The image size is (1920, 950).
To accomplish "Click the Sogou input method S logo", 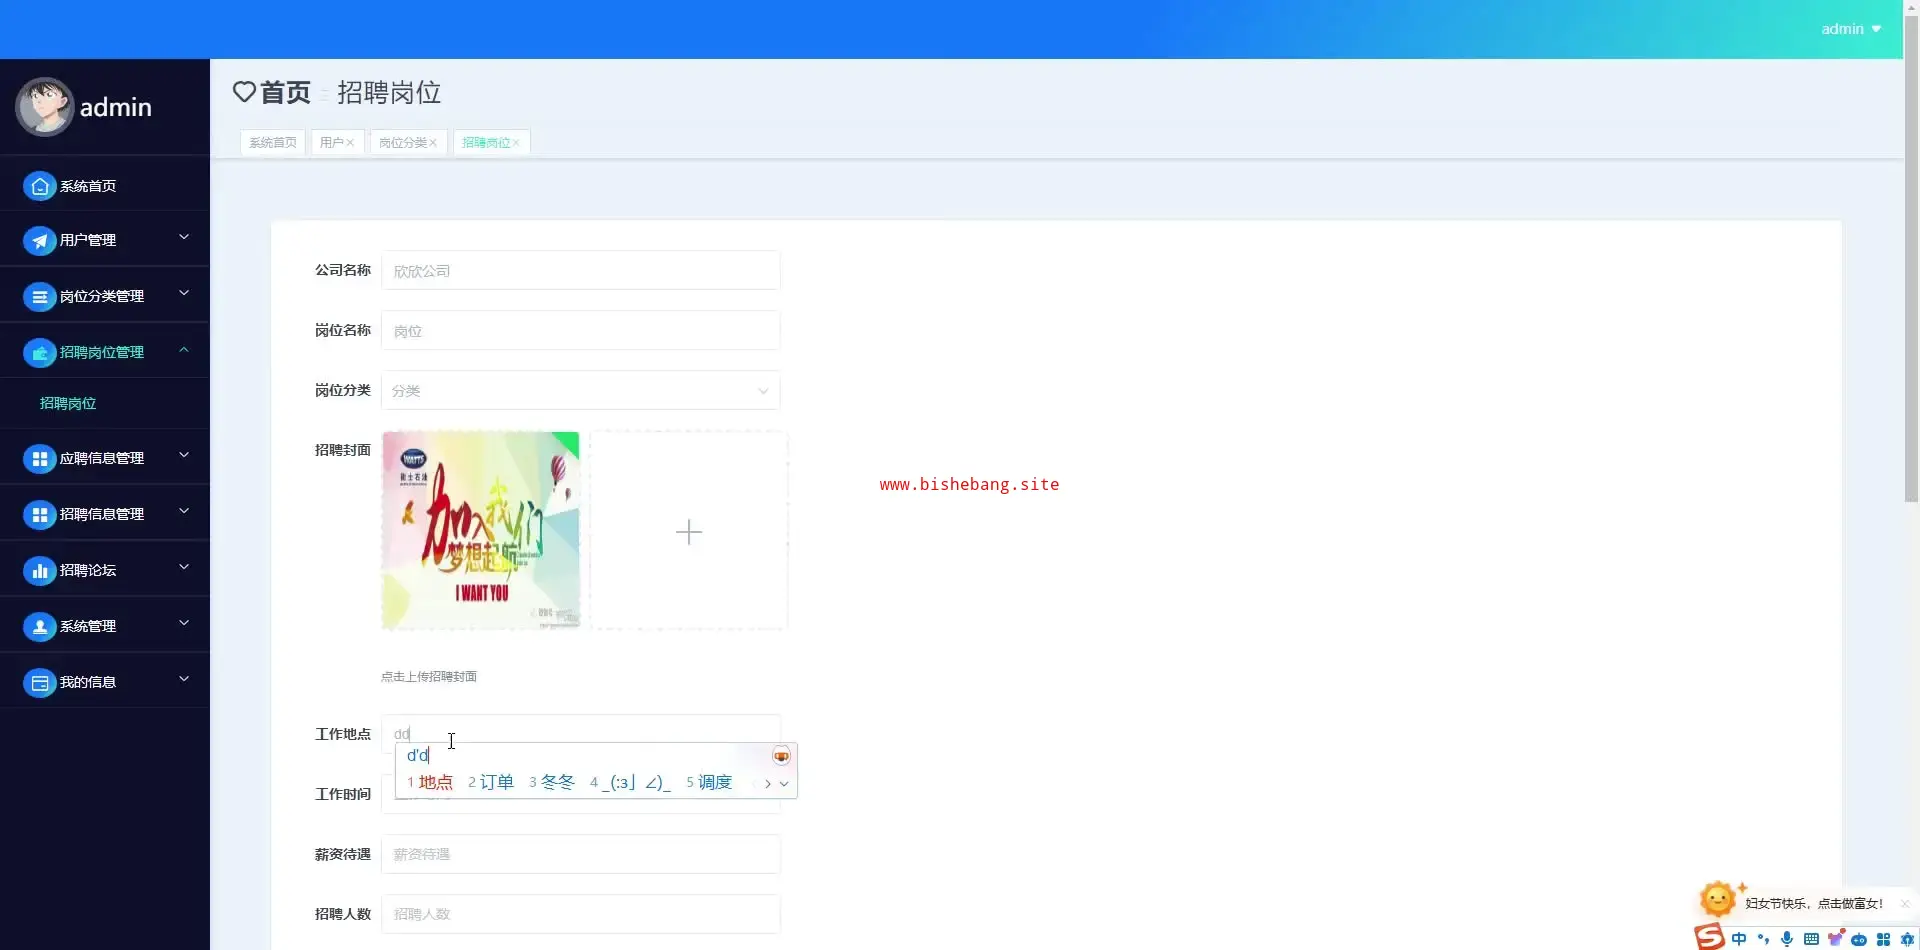I will coord(1709,937).
